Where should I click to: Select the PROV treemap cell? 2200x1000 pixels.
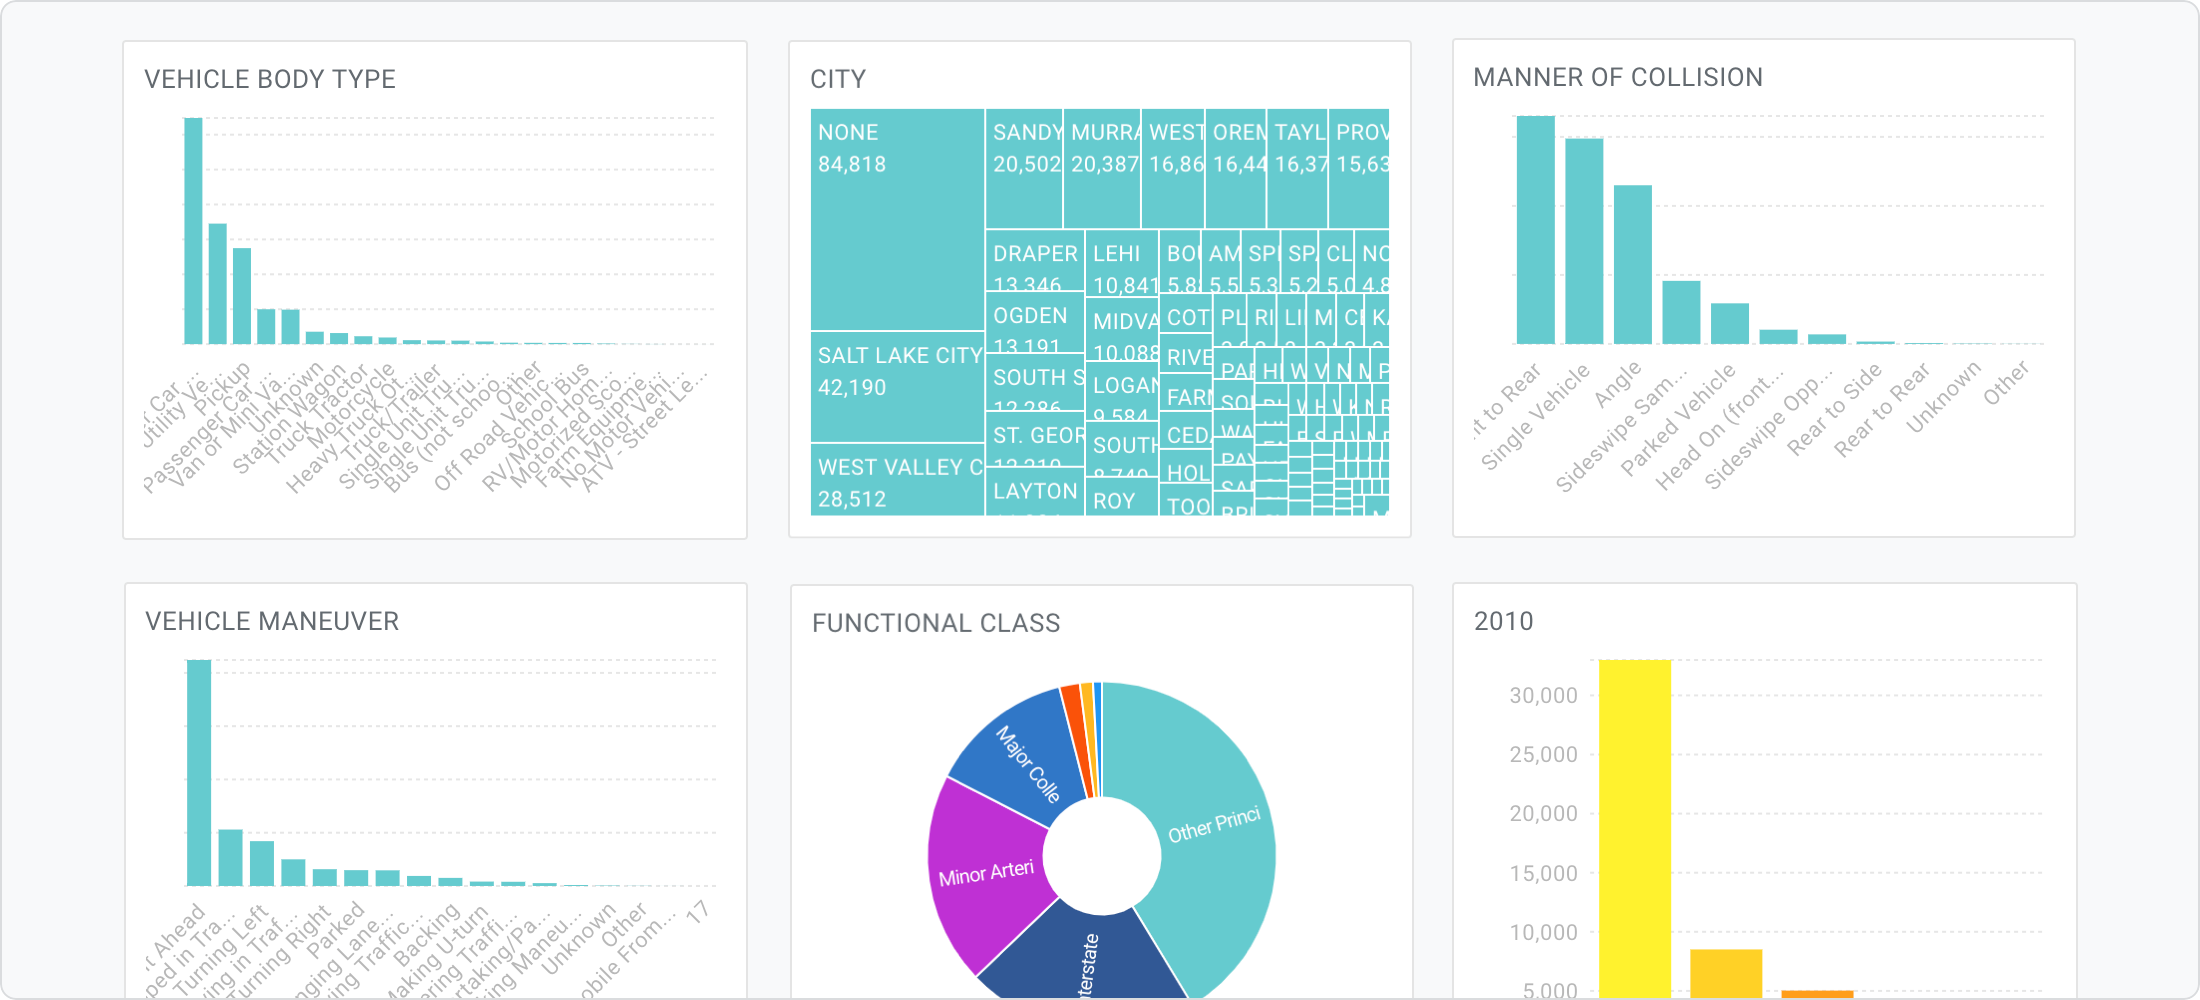pyautogui.click(x=1359, y=169)
